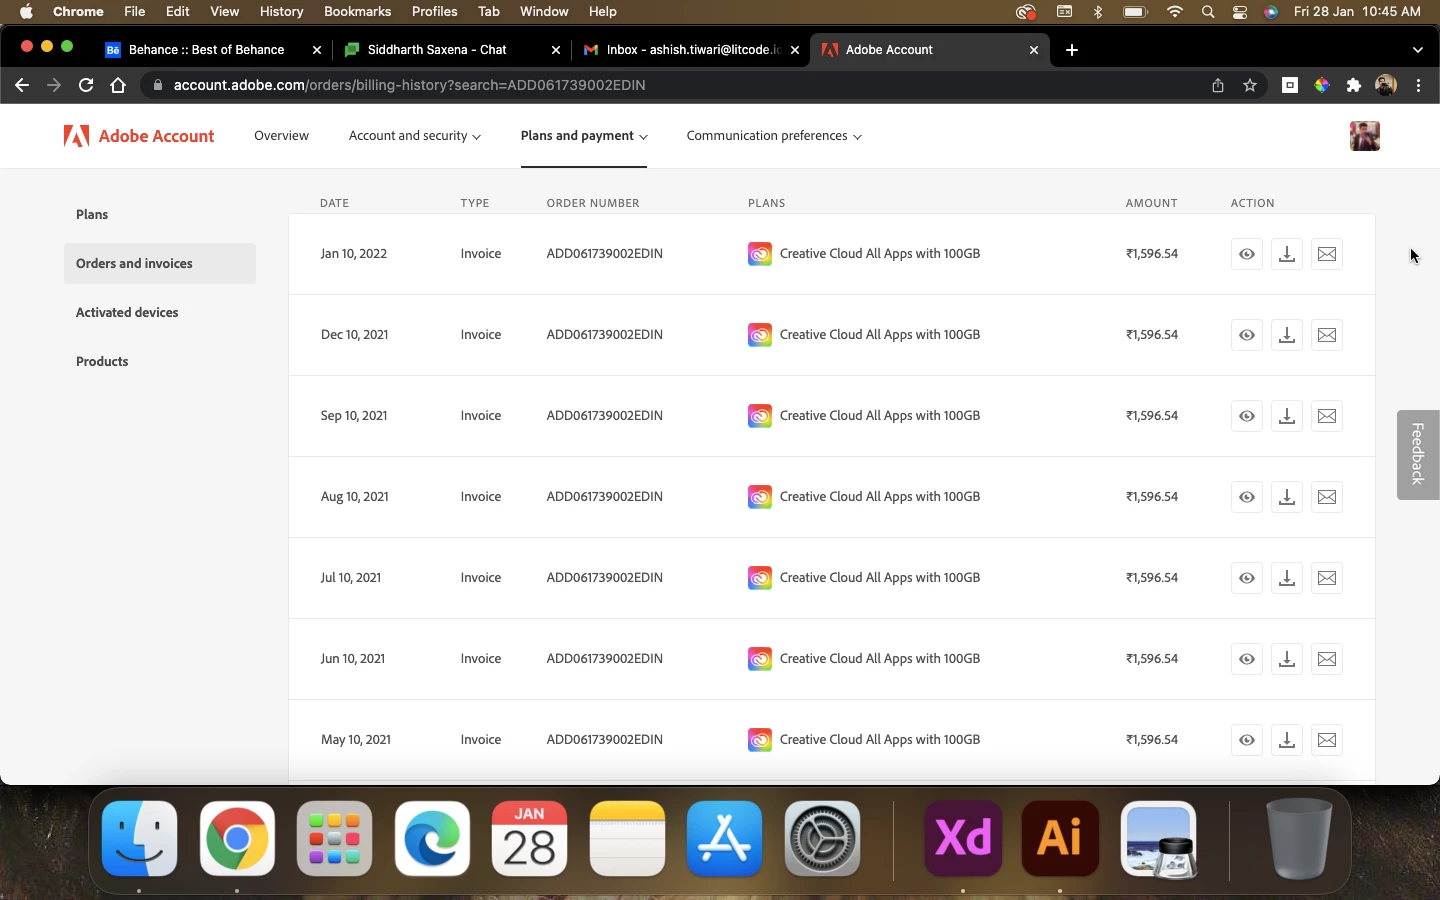Email the May 10, 2021 invoice
Image resolution: width=1440 pixels, height=900 pixels.
tap(1327, 740)
